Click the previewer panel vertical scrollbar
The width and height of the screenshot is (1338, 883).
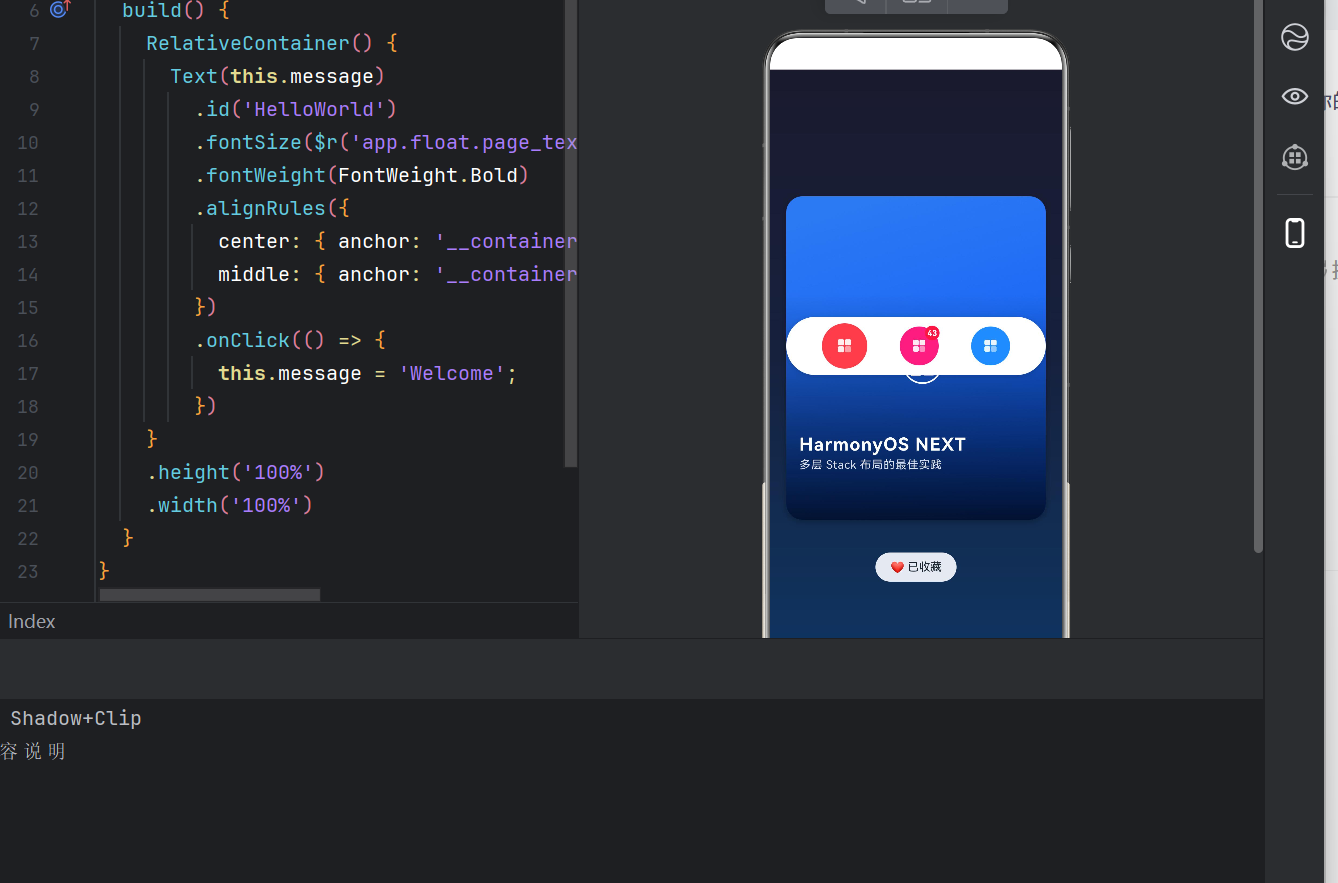click(x=1258, y=276)
